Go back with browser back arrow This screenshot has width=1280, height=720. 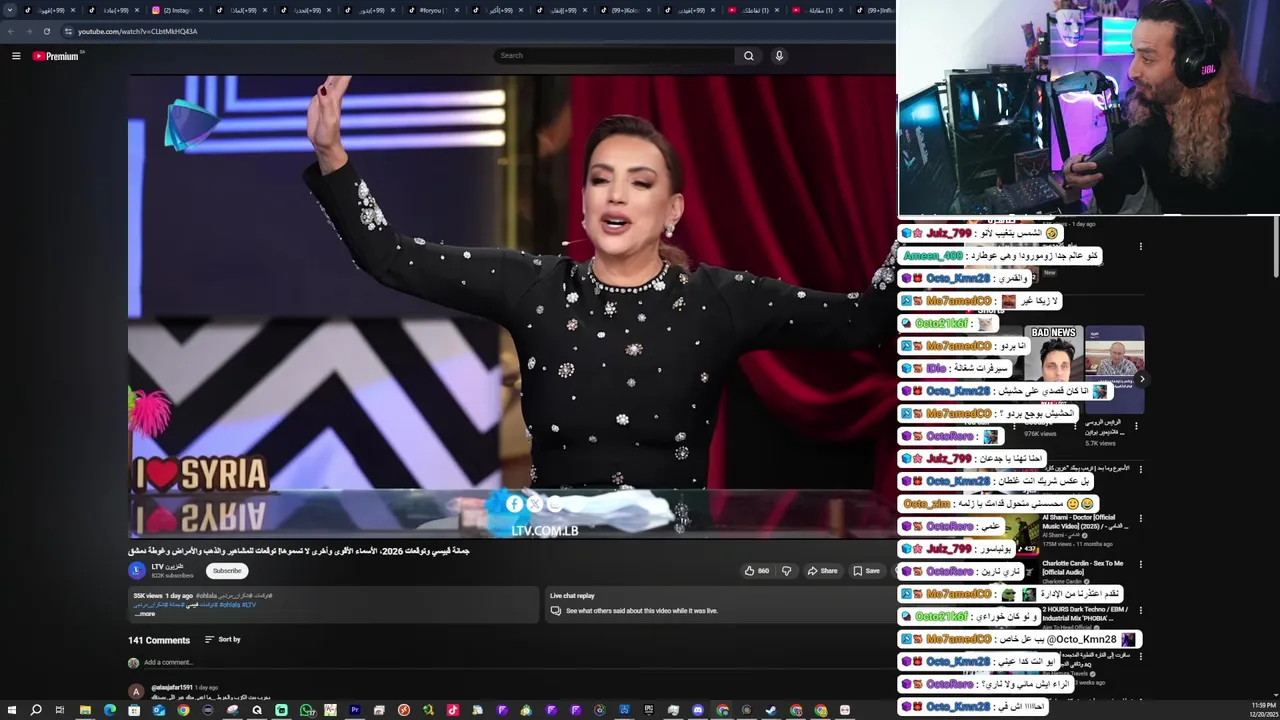(x=11, y=31)
